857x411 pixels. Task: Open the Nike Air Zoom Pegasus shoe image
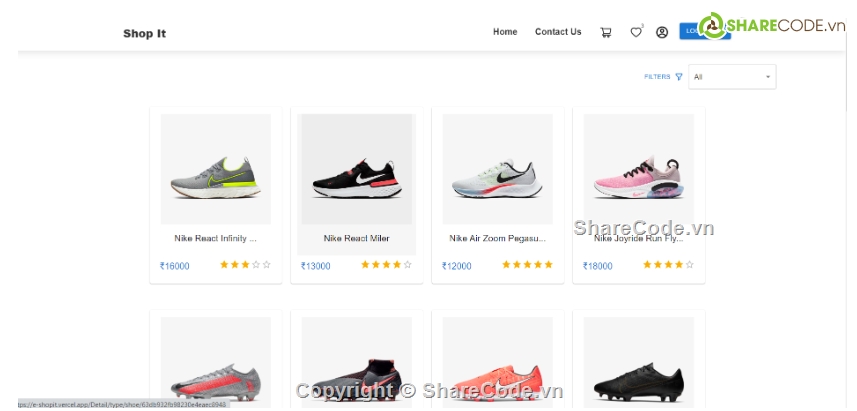coord(498,169)
